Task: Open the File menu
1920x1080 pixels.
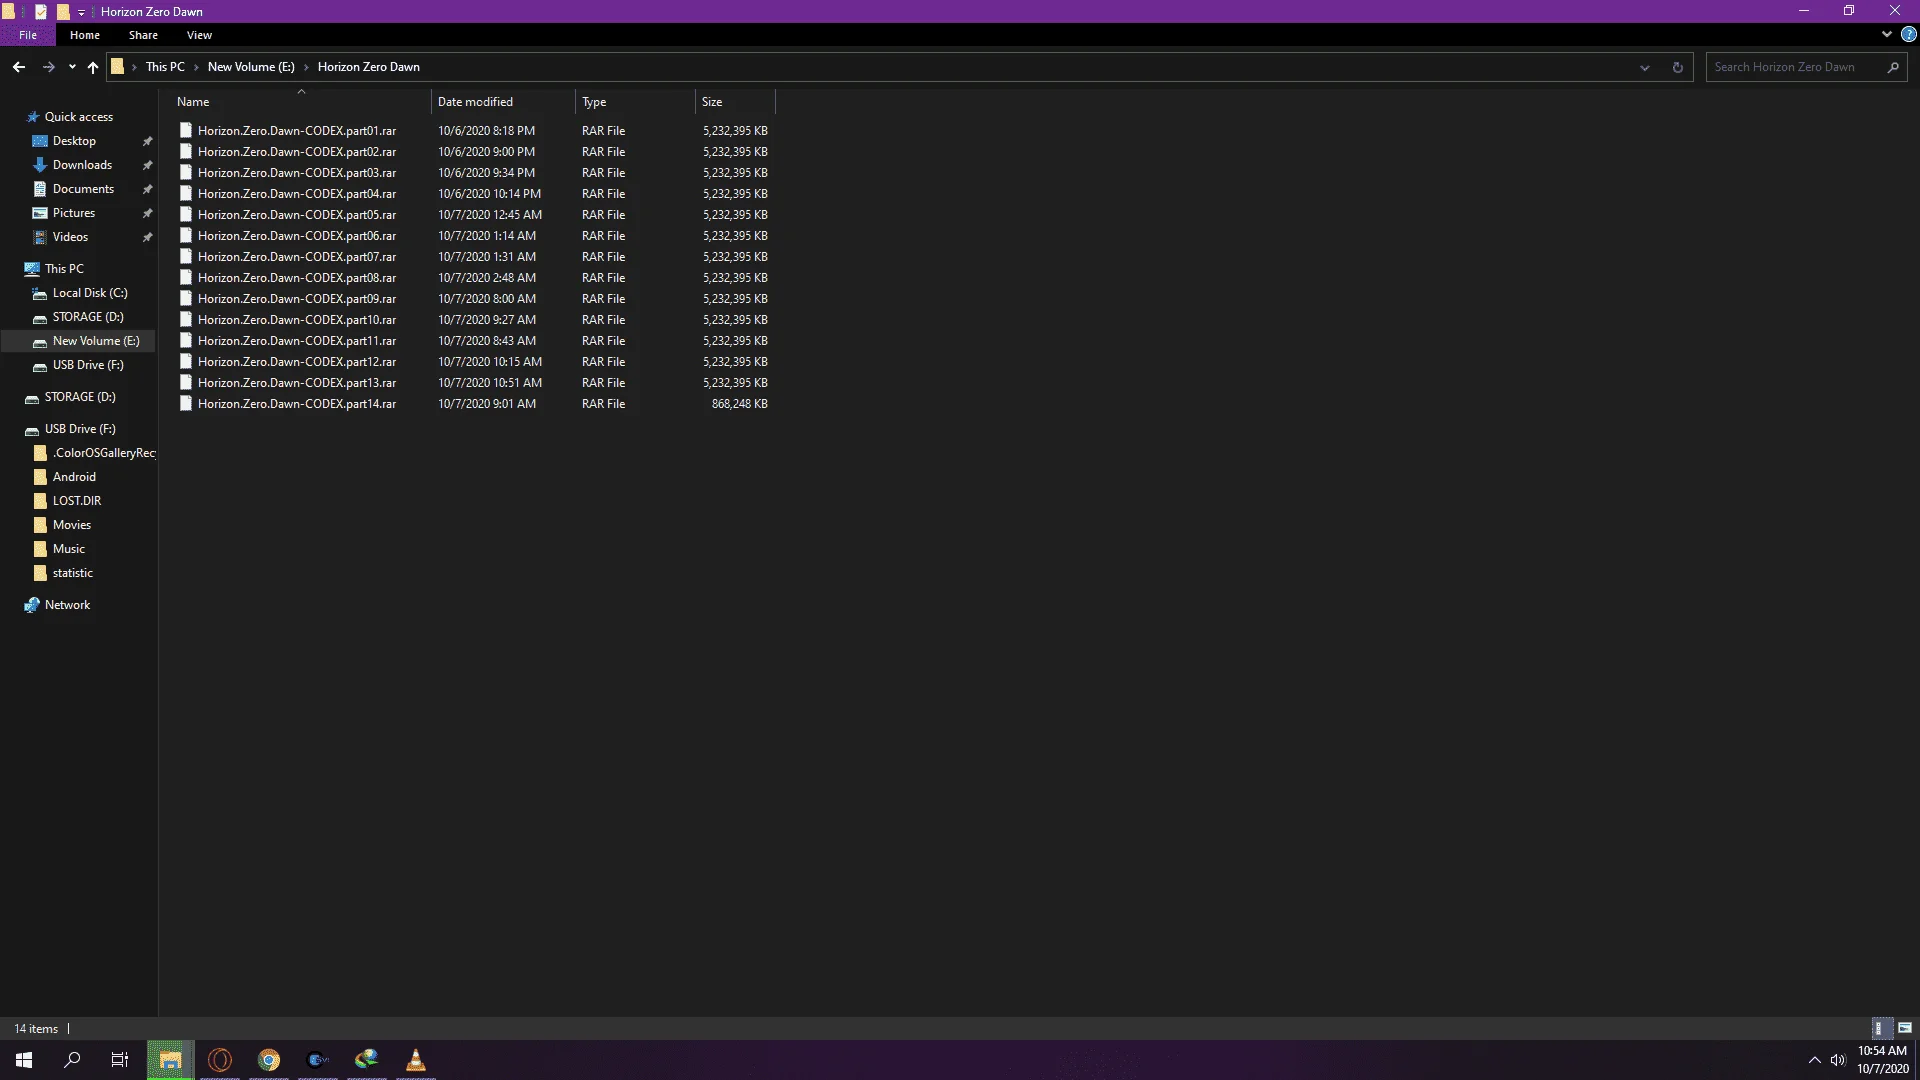Action: pyautogui.click(x=28, y=35)
